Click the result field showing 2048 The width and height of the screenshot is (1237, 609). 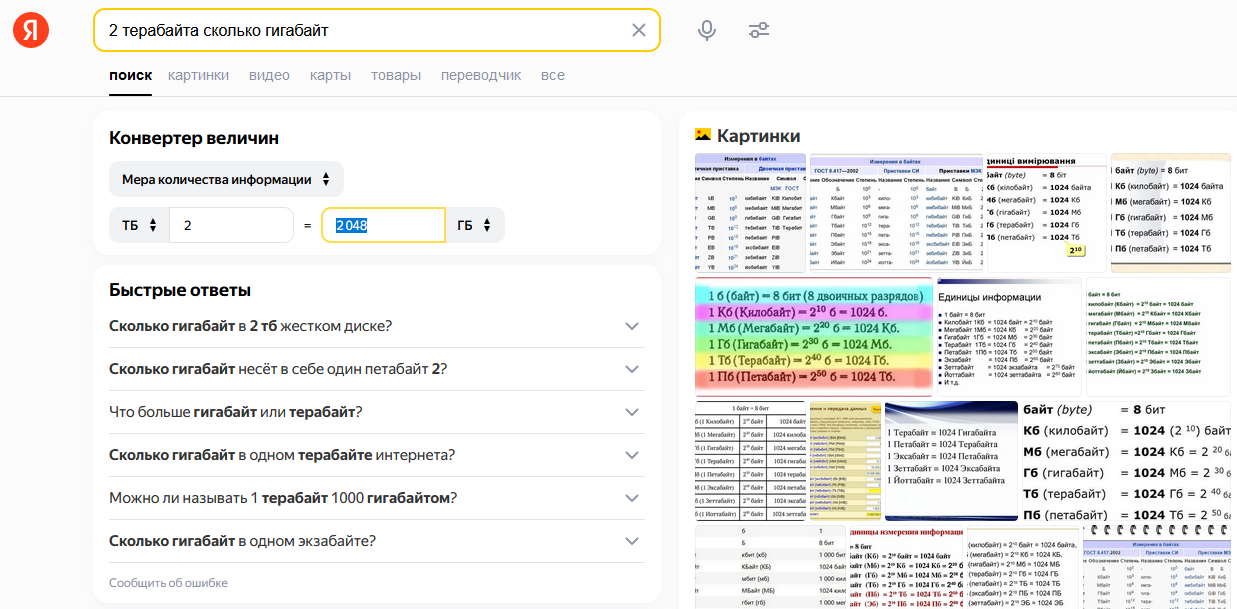(383, 226)
